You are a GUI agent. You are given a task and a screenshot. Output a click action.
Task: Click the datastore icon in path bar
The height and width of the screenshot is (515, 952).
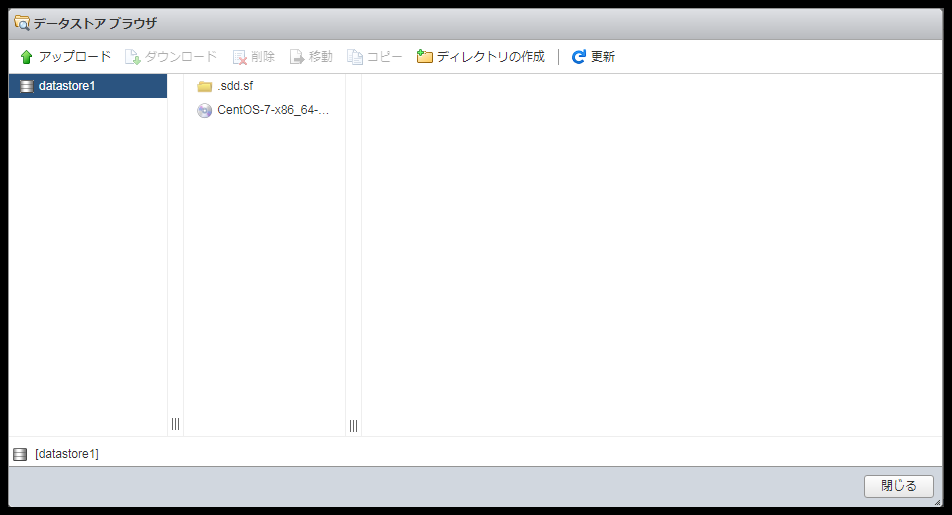[20, 454]
